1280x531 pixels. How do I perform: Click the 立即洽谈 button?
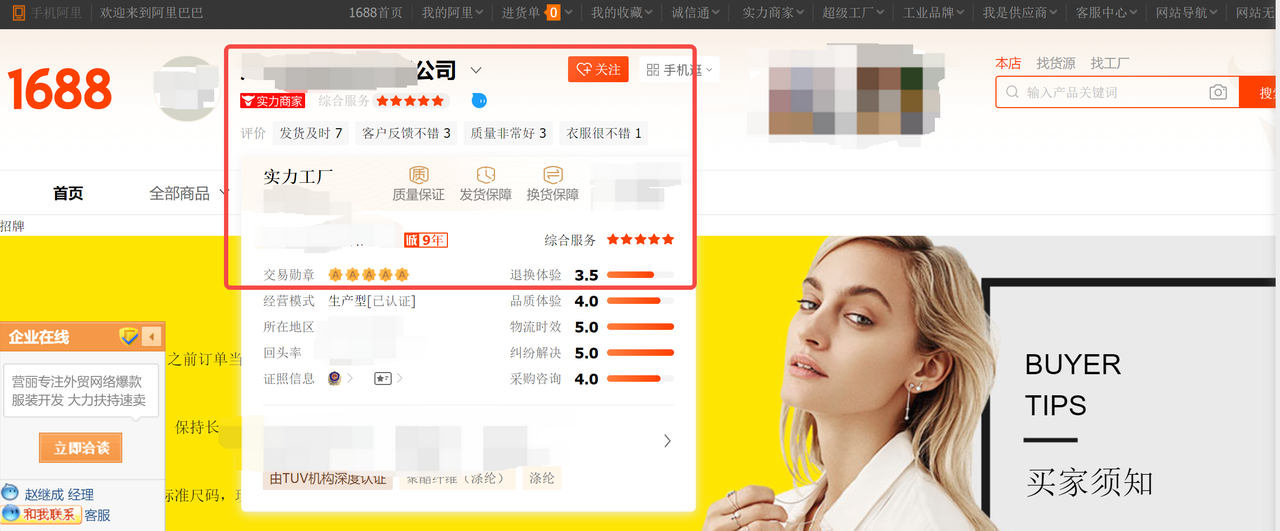tap(81, 448)
